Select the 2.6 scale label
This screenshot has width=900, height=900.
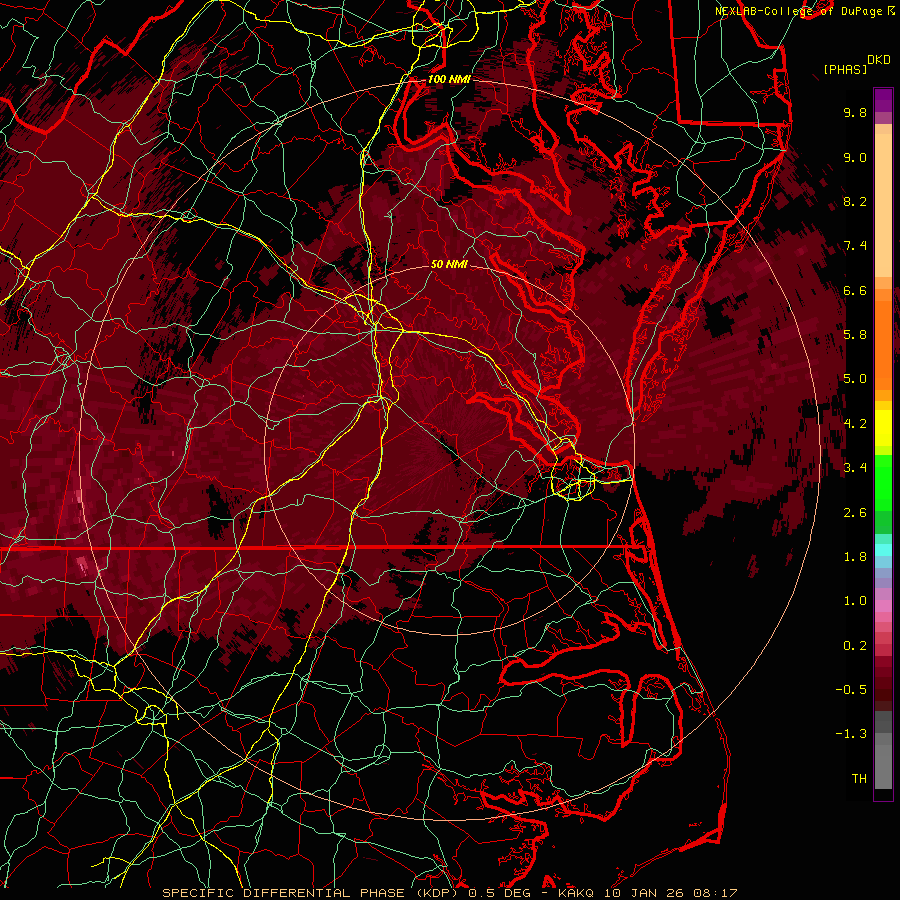[855, 513]
